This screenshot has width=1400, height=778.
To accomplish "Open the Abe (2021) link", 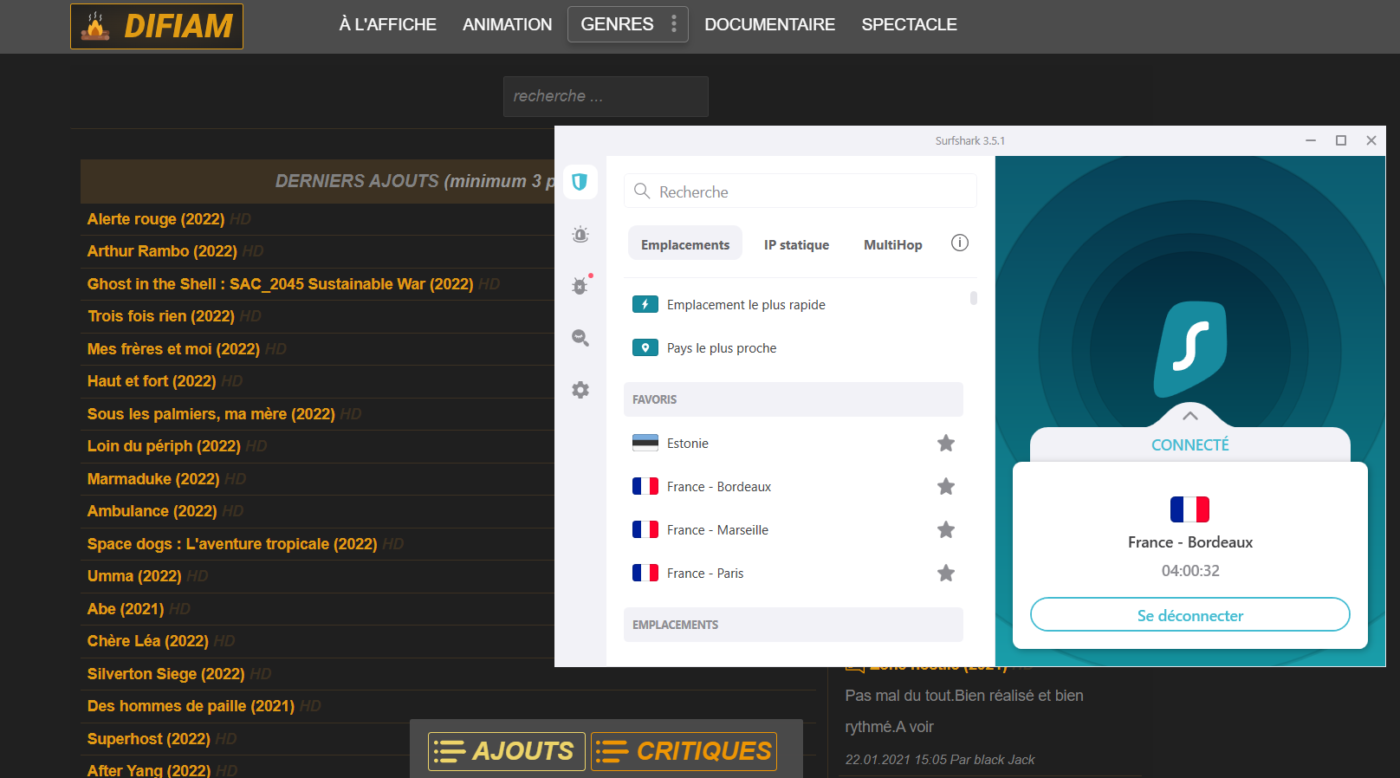I will tap(125, 609).
